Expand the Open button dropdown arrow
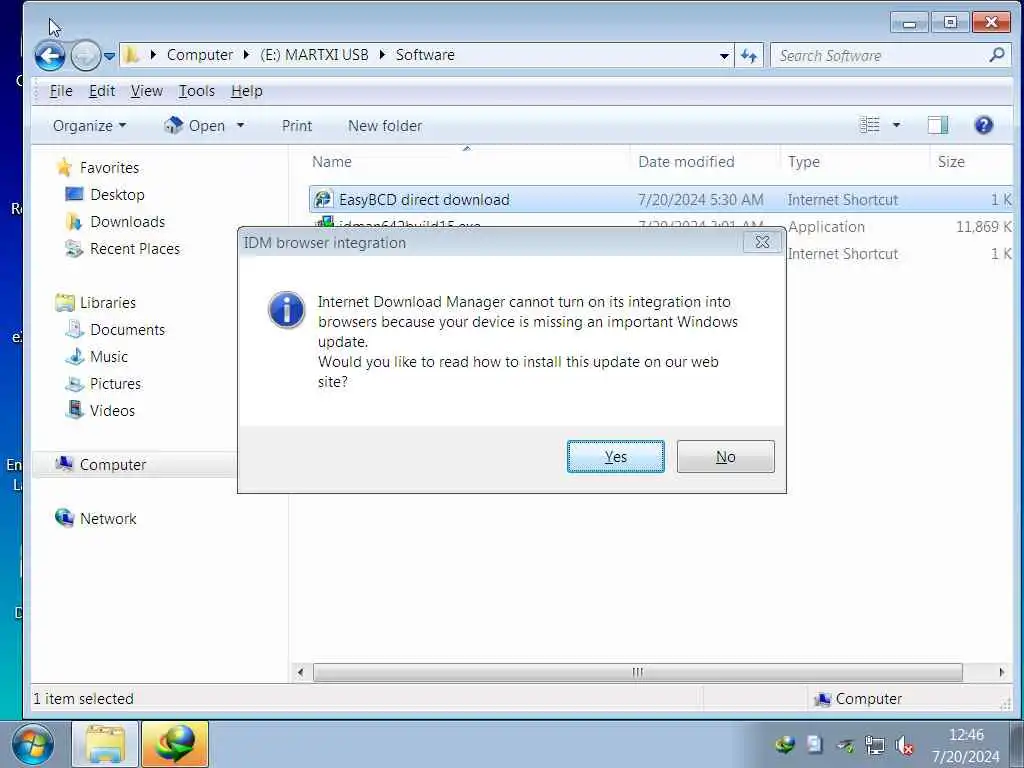Image resolution: width=1024 pixels, height=768 pixels. coord(240,125)
